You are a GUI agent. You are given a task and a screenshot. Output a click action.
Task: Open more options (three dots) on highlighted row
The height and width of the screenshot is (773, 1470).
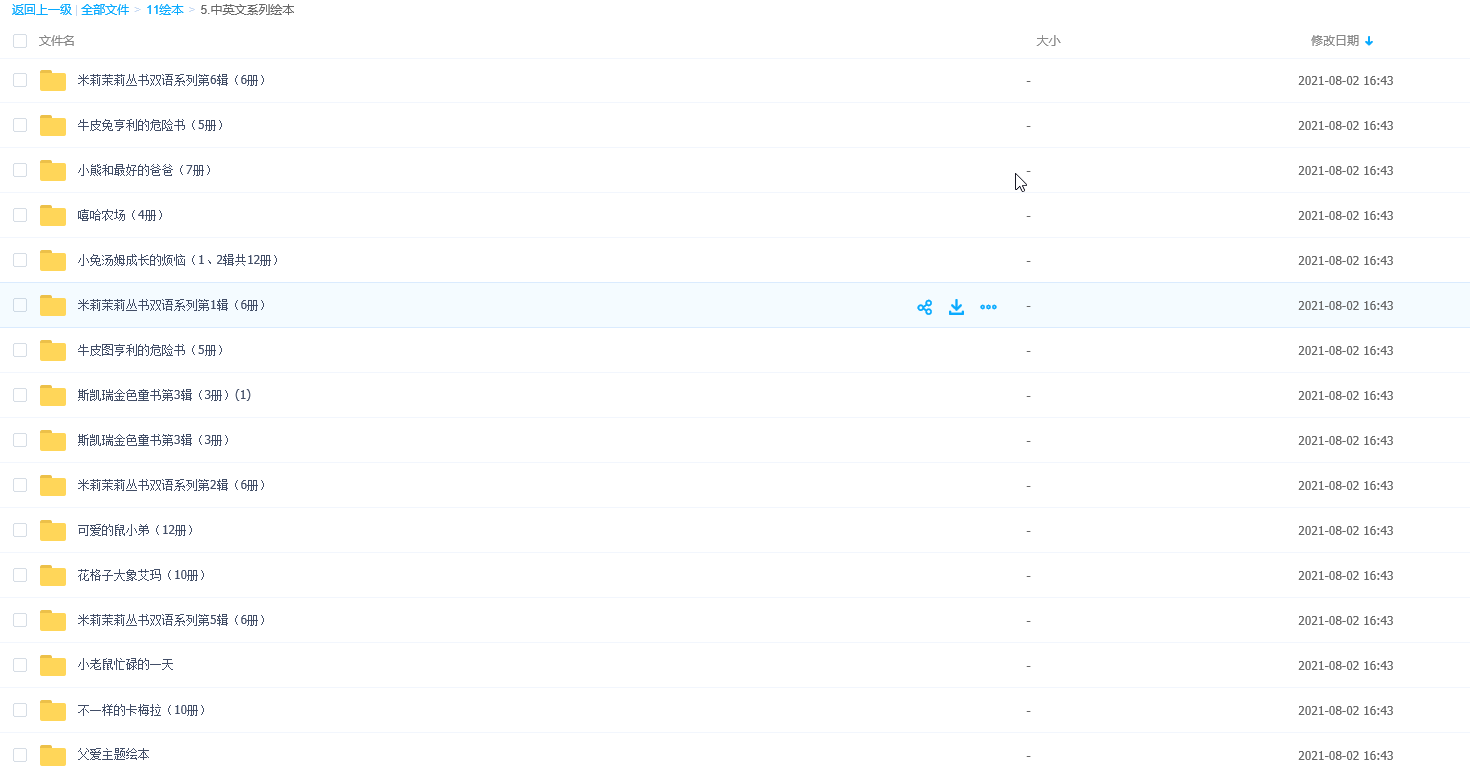[x=988, y=307]
